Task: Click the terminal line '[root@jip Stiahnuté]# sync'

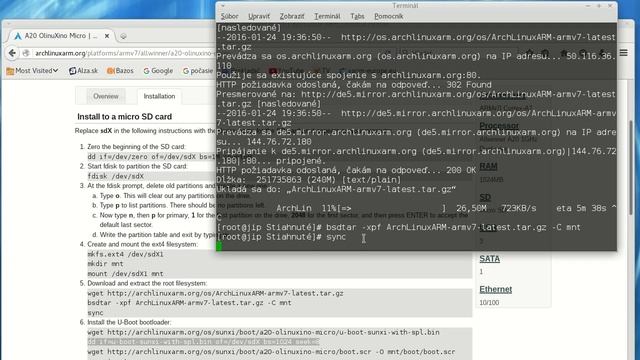Action: (282, 237)
